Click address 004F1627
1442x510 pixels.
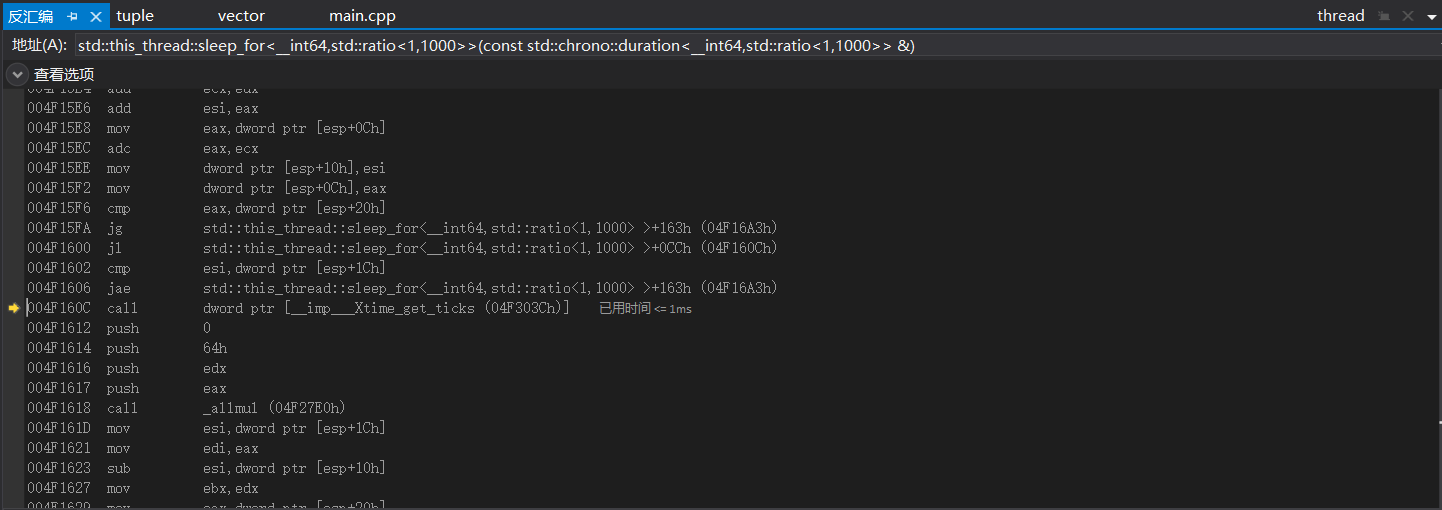[x=59, y=488]
